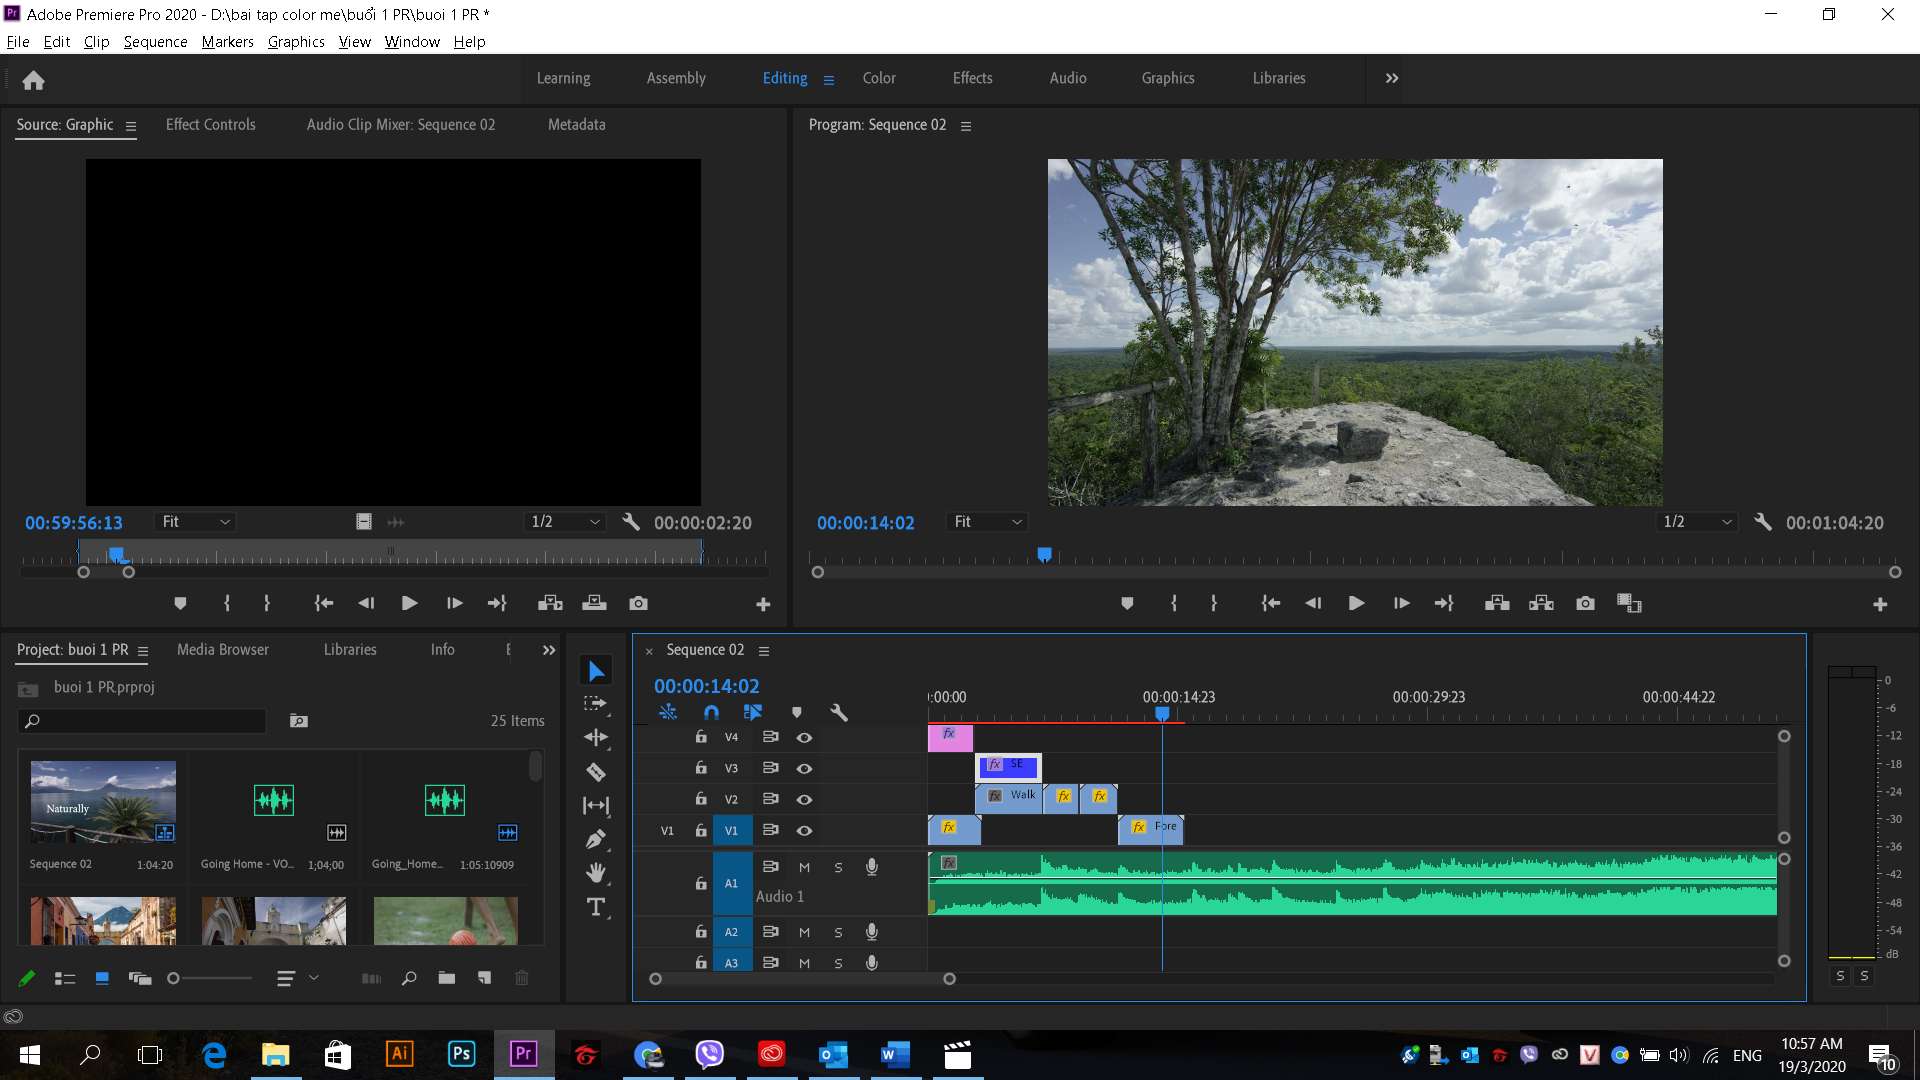Mute the A1 audio track
The height and width of the screenshot is (1080, 1920).
[804, 867]
